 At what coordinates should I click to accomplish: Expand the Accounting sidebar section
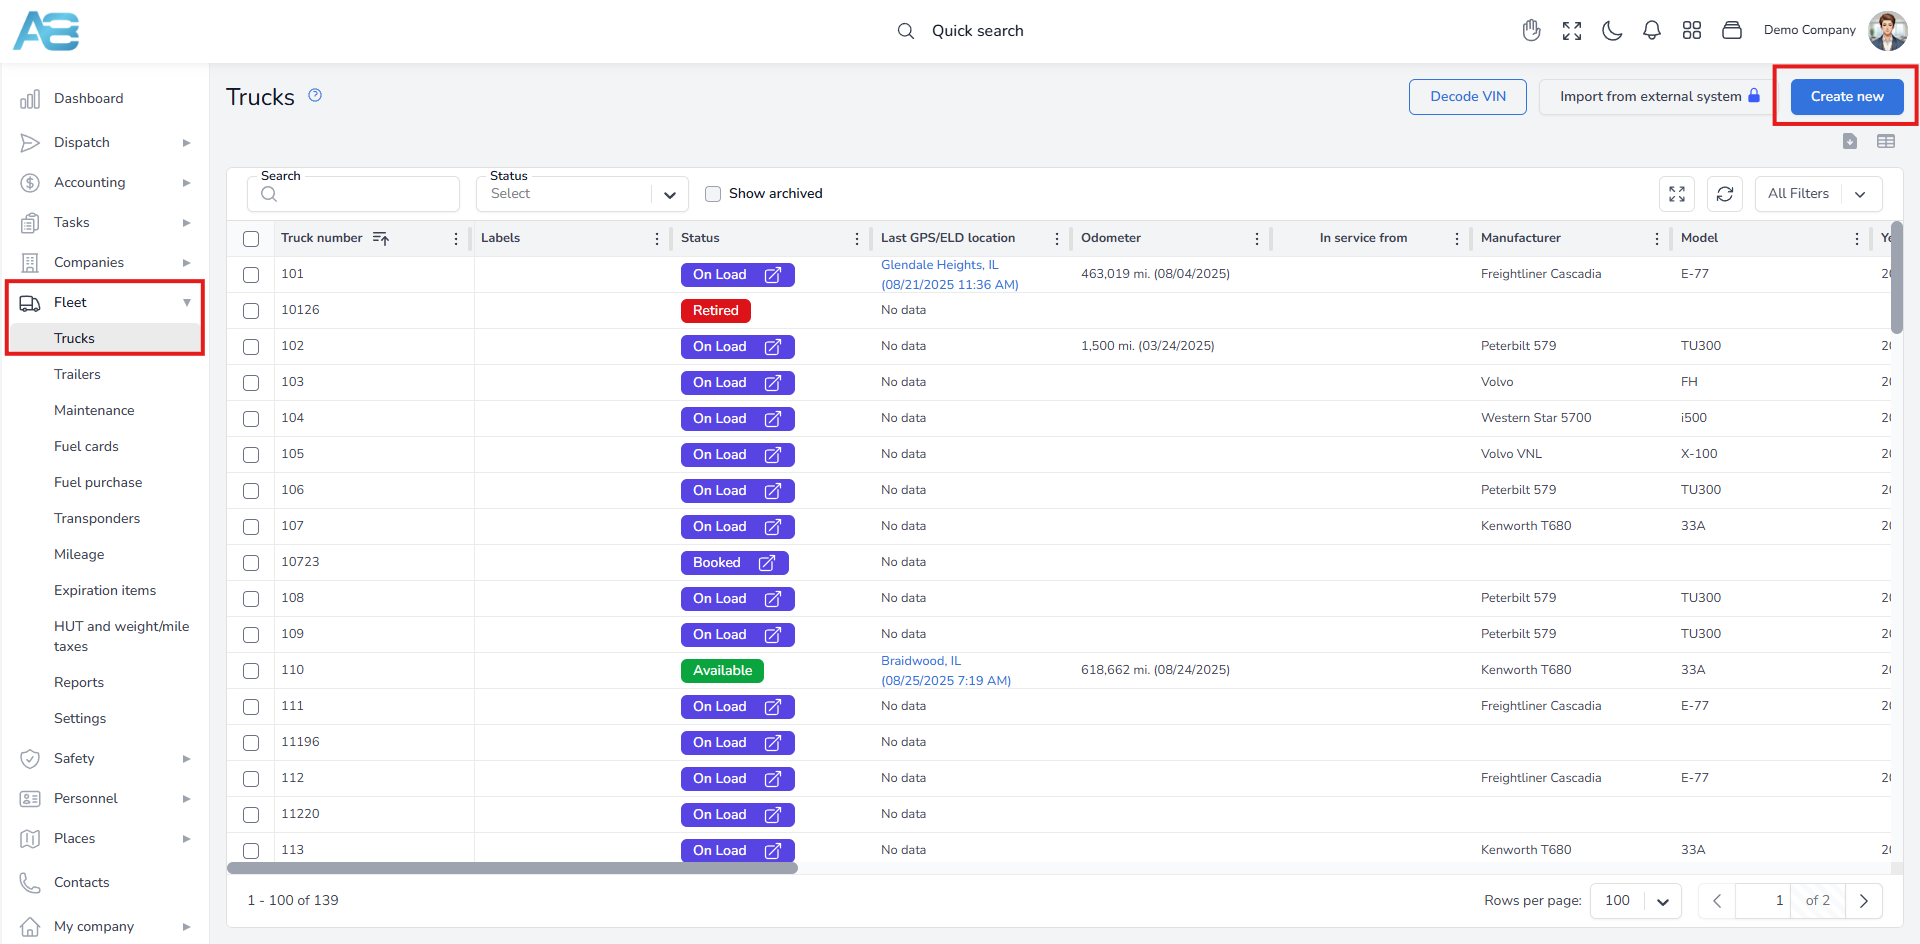[105, 183]
